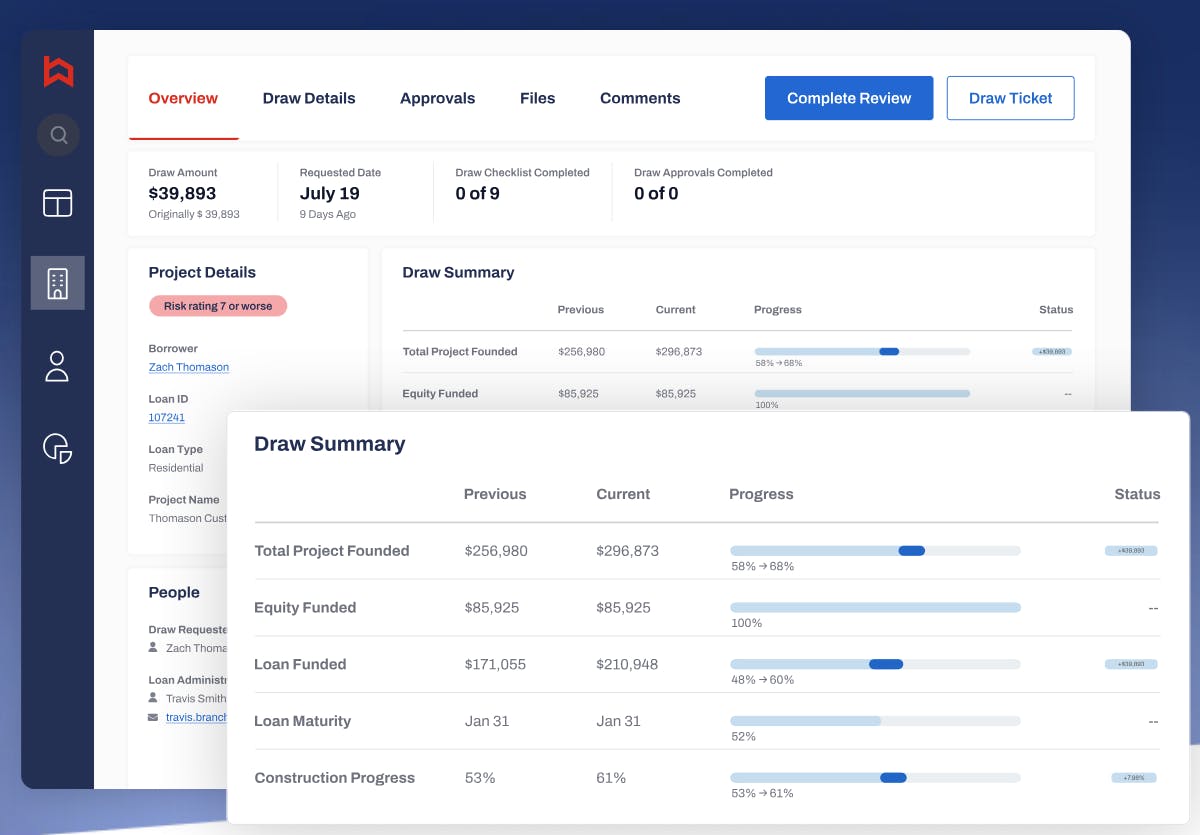
Task: Open the user profile icon in sidebar
Action: point(58,366)
